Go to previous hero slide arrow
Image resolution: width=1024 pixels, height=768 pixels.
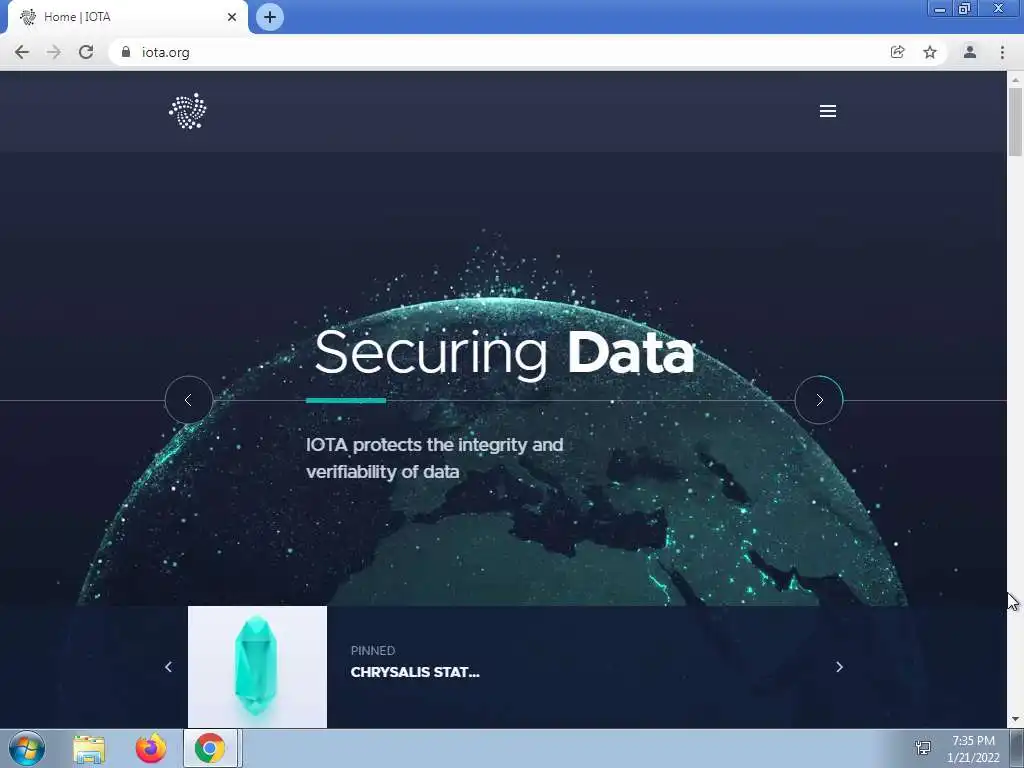click(189, 400)
